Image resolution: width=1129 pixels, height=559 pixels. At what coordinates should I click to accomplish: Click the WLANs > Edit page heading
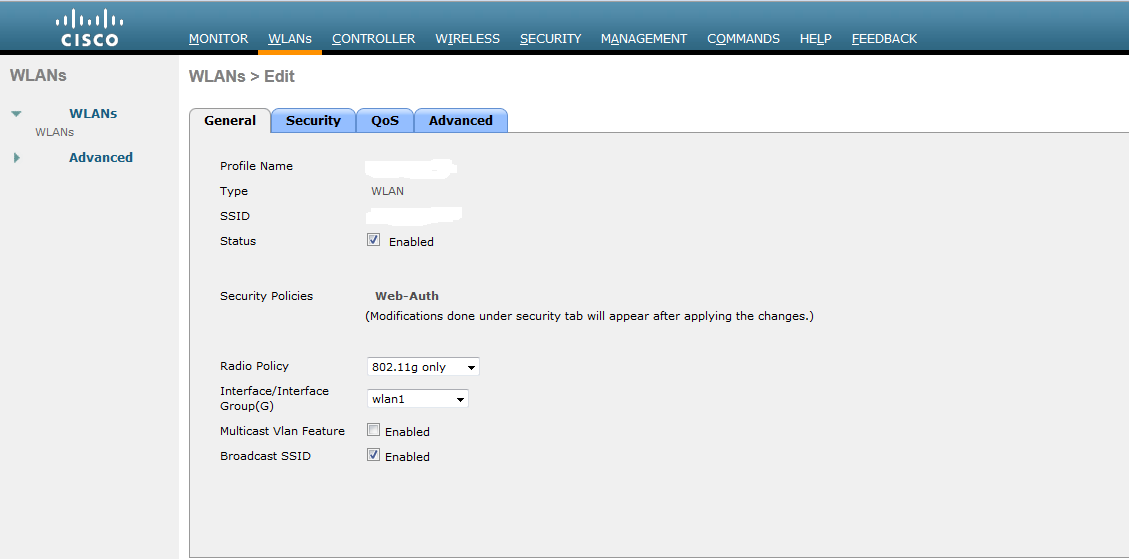[x=242, y=76]
